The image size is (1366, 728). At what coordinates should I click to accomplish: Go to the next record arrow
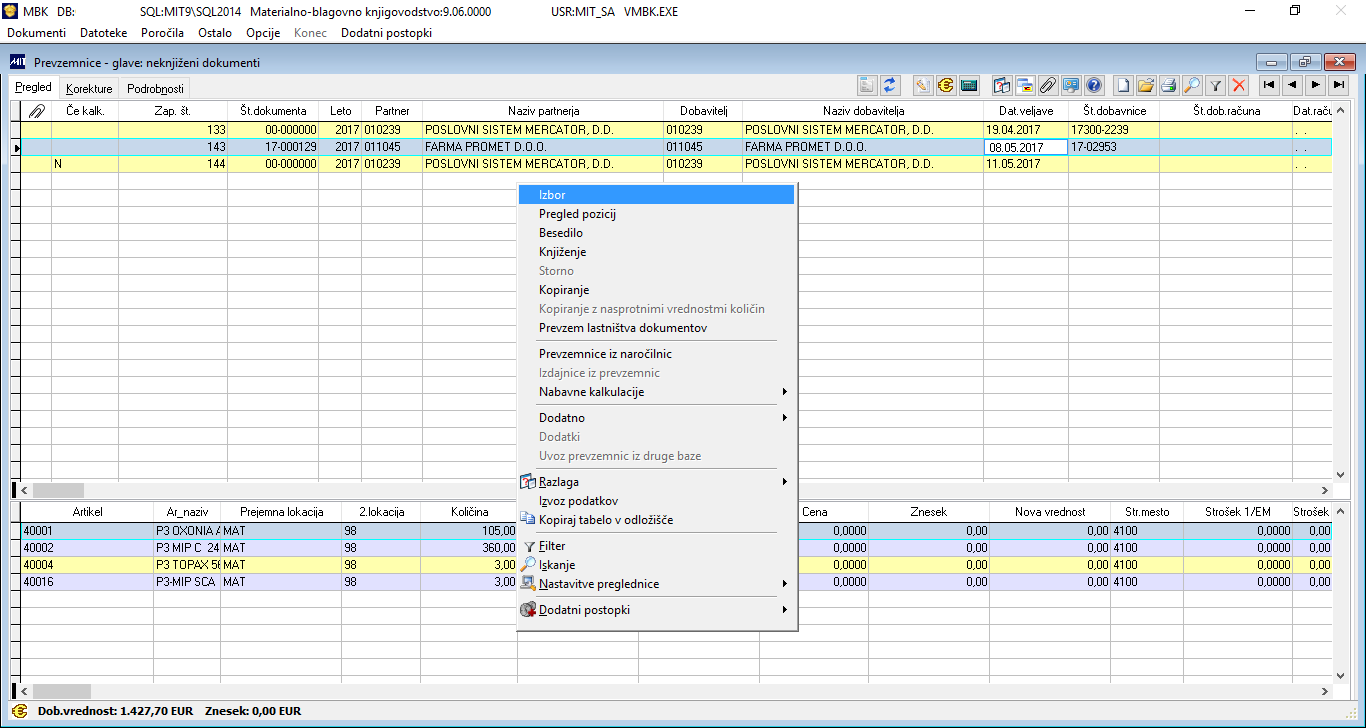click(x=1316, y=86)
